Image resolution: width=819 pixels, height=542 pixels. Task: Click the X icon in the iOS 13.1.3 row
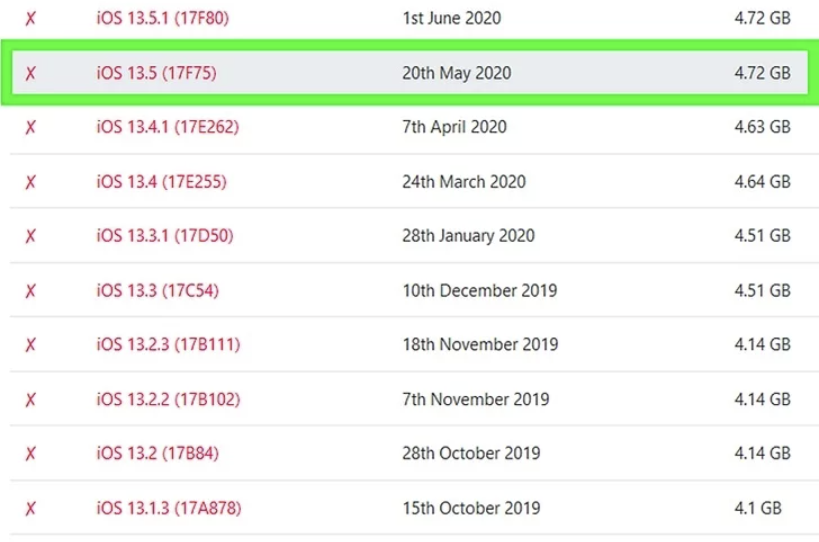coord(31,508)
